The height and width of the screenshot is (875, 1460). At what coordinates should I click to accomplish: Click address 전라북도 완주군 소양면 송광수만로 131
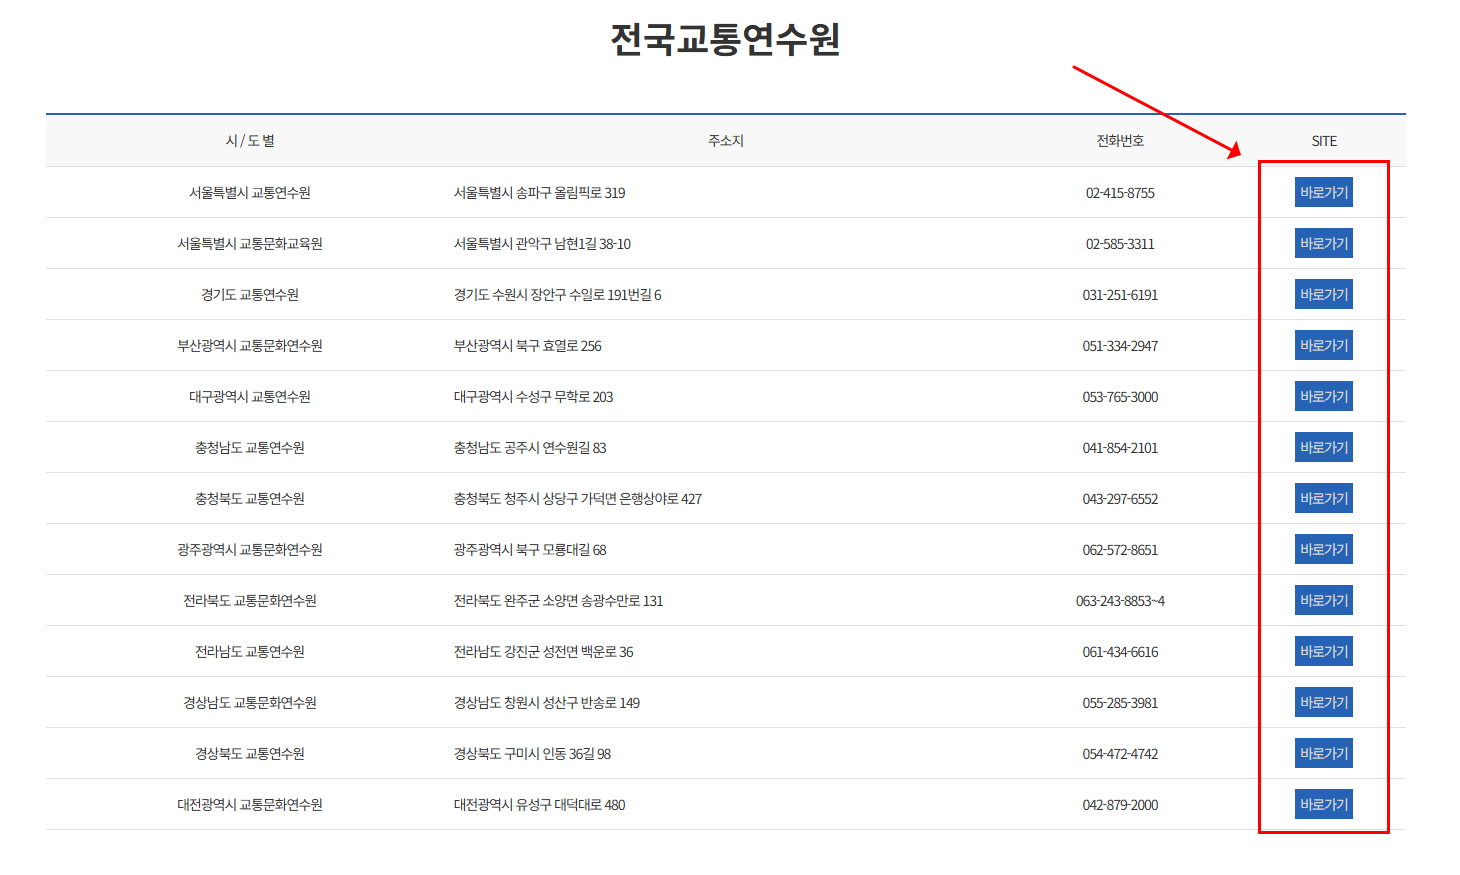click(x=558, y=600)
